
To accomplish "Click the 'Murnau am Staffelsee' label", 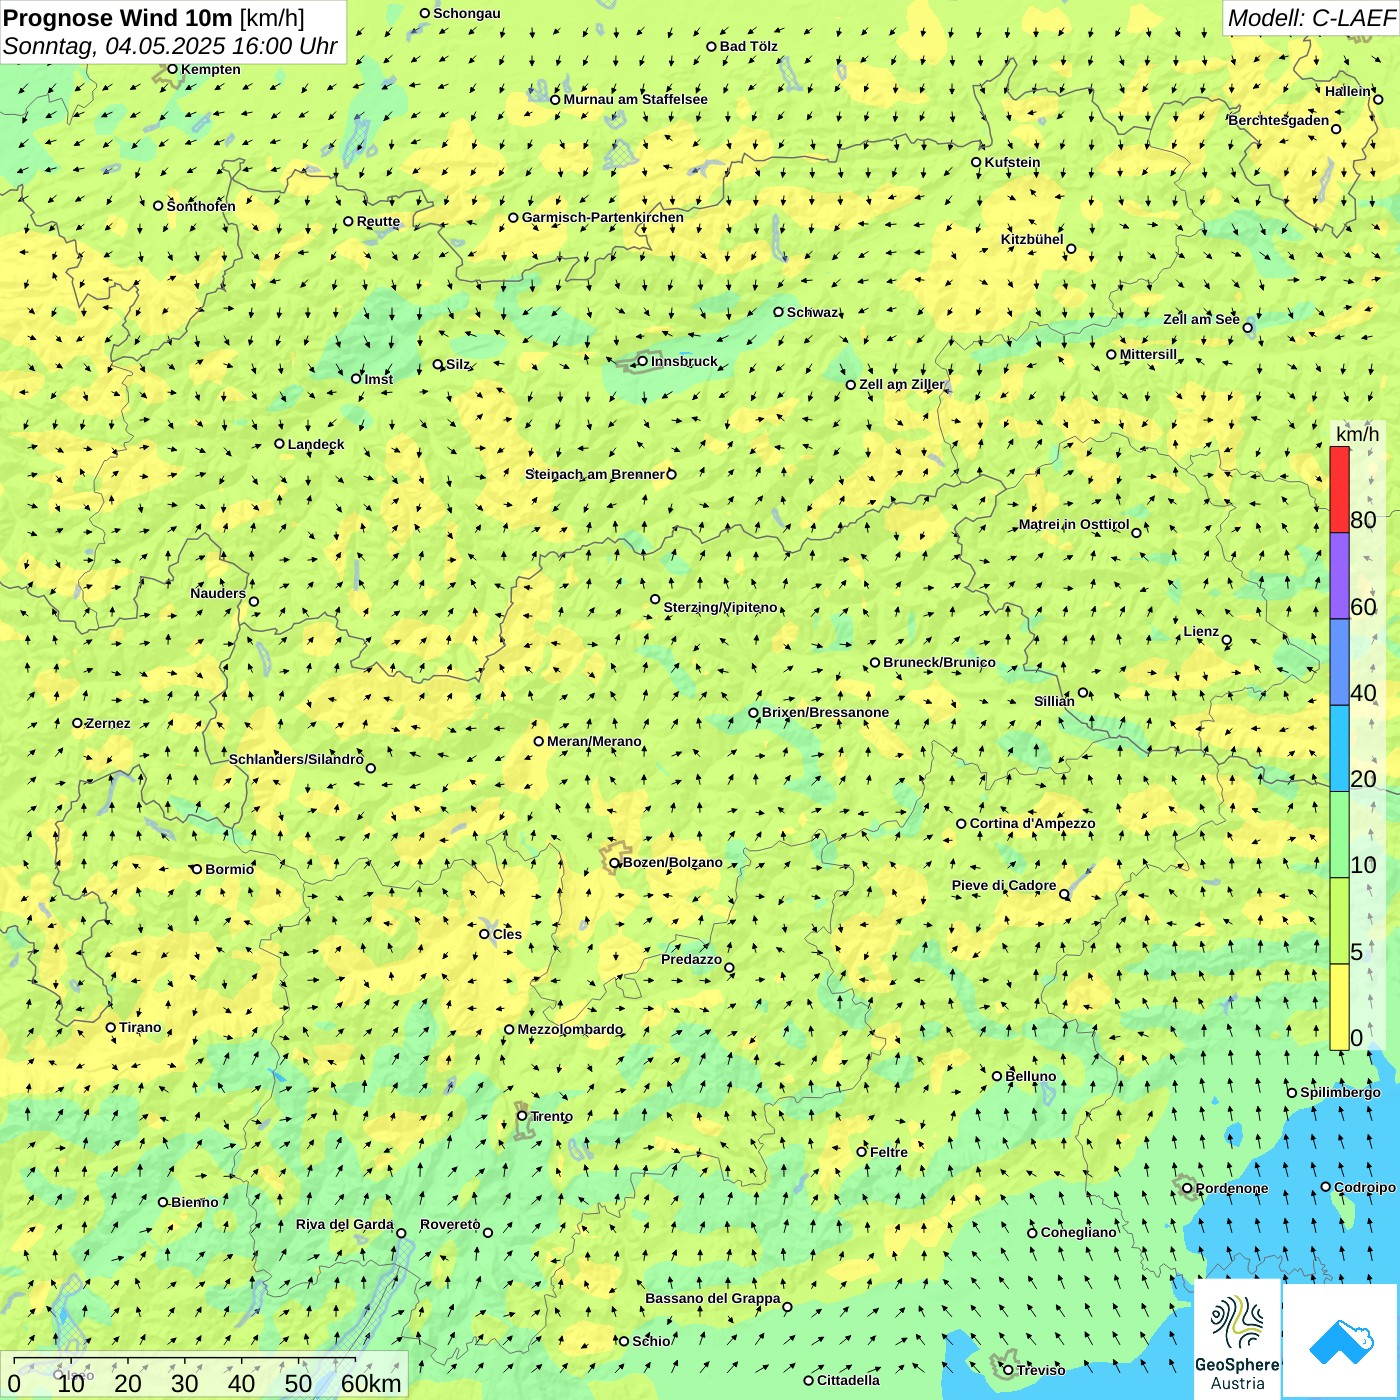I will click(x=635, y=99).
